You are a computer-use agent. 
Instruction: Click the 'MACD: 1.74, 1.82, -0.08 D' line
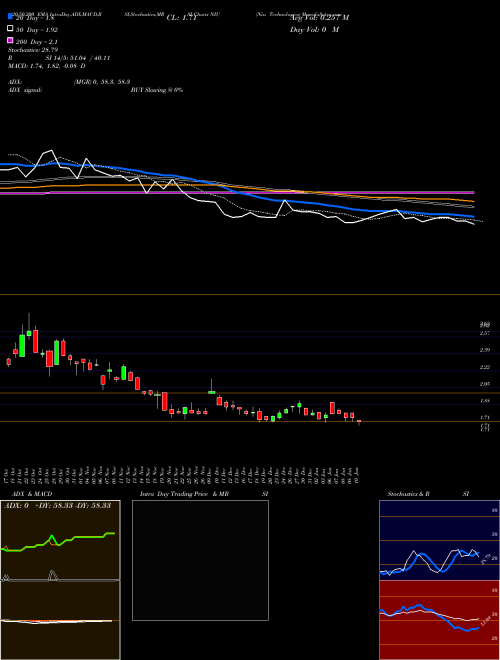(x=47, y=66)
